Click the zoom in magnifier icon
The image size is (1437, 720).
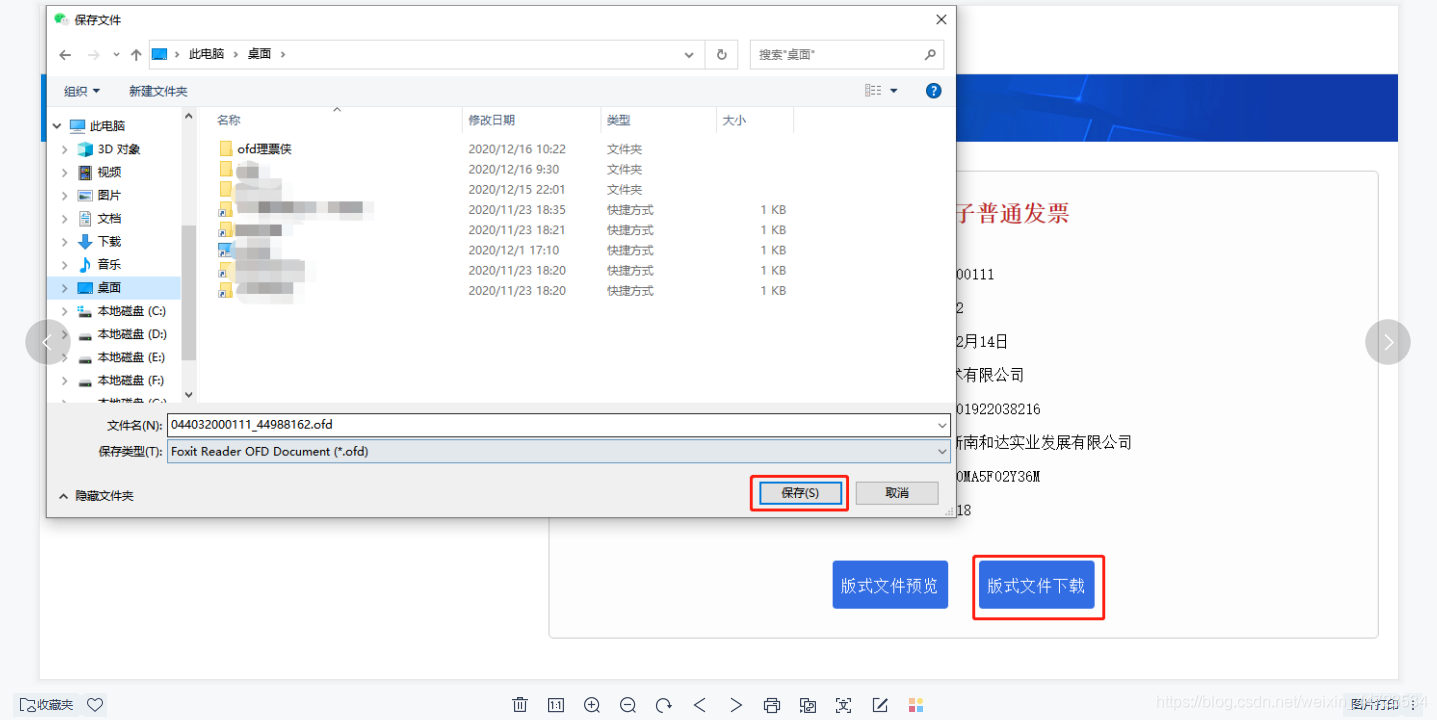pos(592,705)
